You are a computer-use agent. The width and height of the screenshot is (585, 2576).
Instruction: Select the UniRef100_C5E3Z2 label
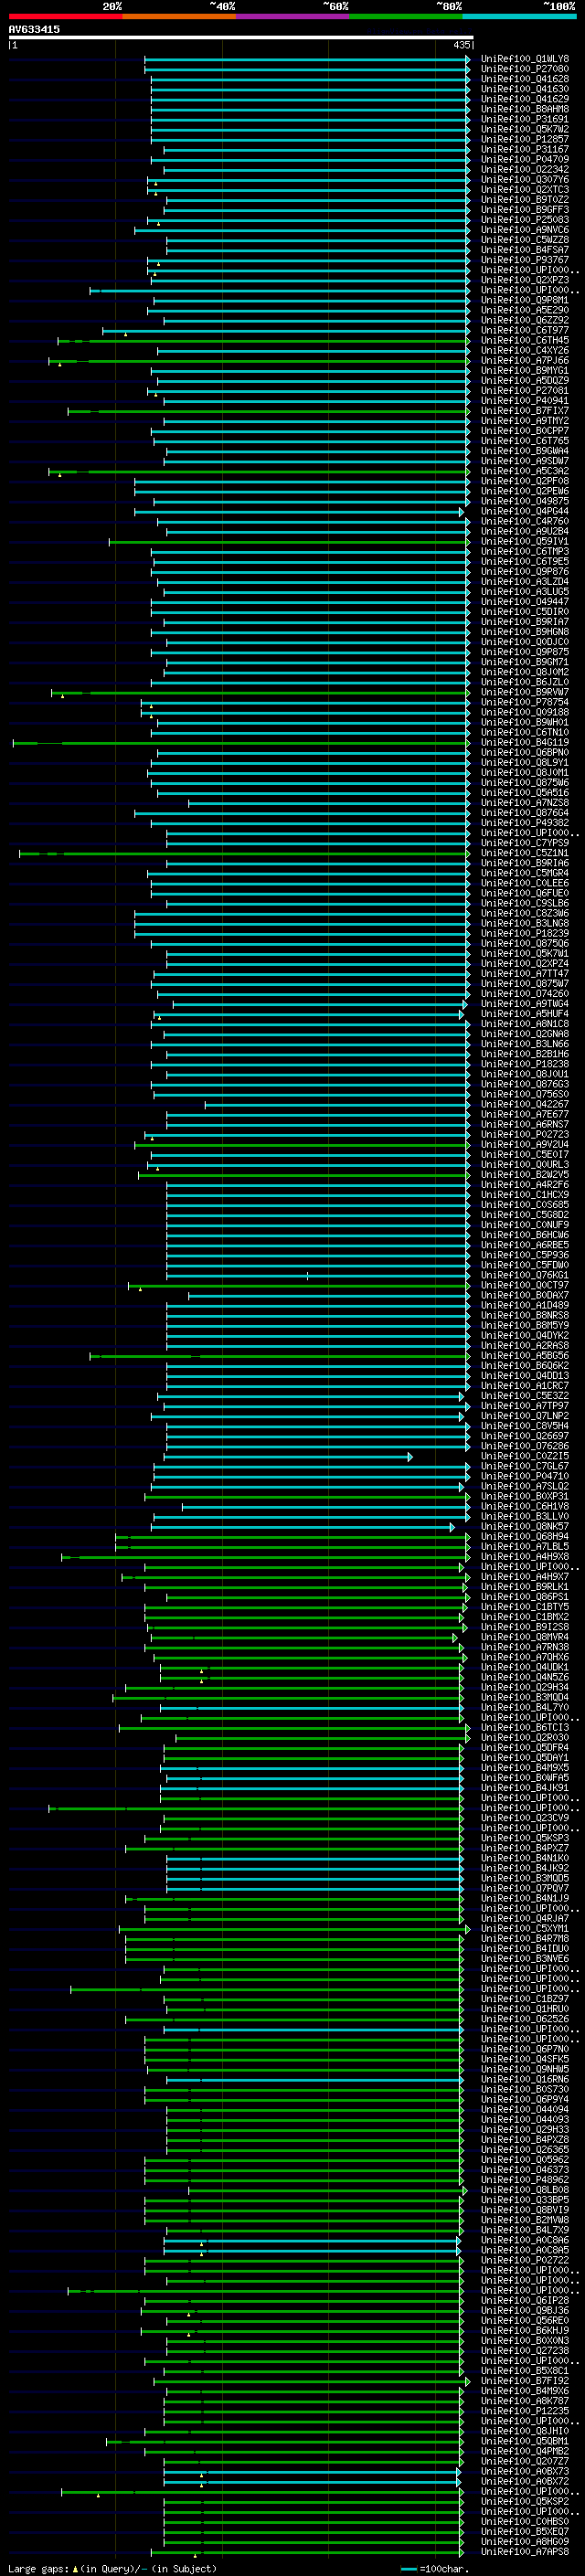click(x=525, y=1396)
